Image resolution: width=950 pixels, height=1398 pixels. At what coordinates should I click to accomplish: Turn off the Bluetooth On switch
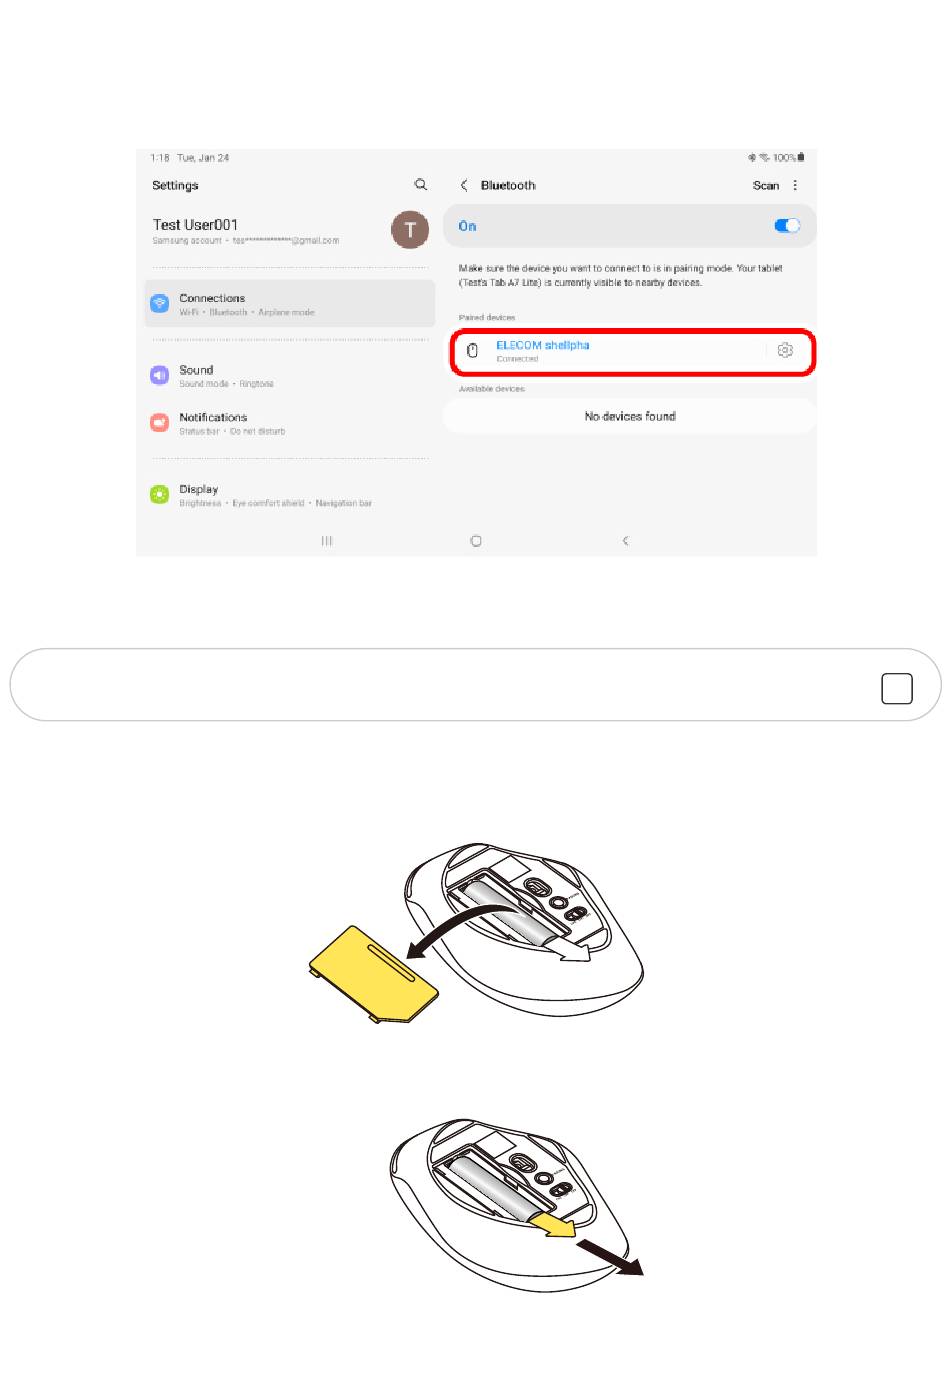pyautogui.click(x=787, y=226)
